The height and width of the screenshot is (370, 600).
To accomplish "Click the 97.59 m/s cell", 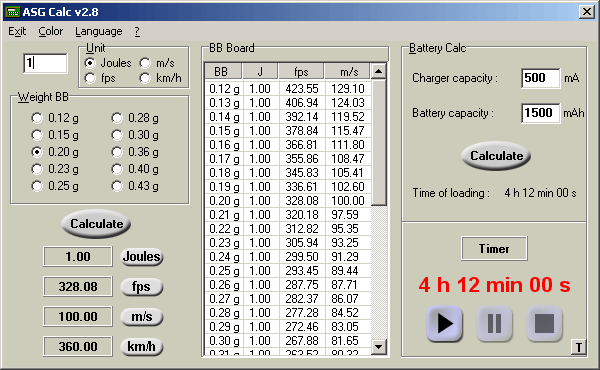I will pyautogui.click(x=348, y=215).
